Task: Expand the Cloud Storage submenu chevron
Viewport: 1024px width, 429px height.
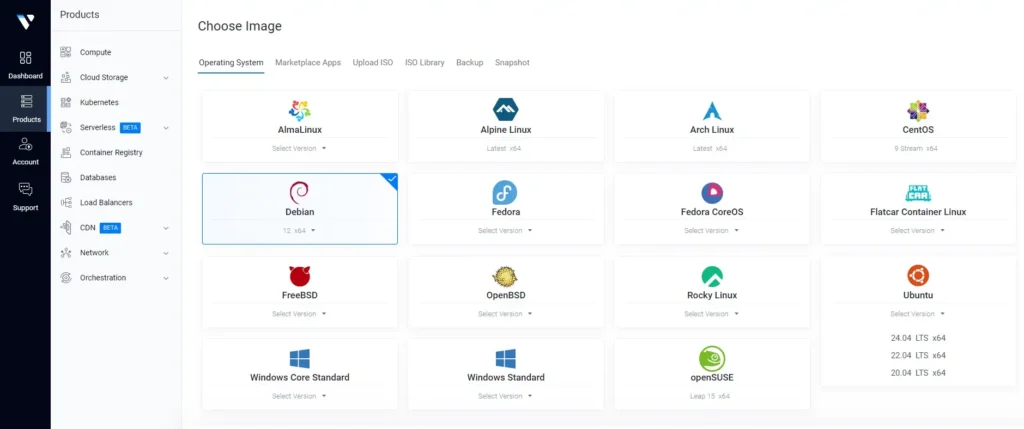Action: (x=166, y=78)
